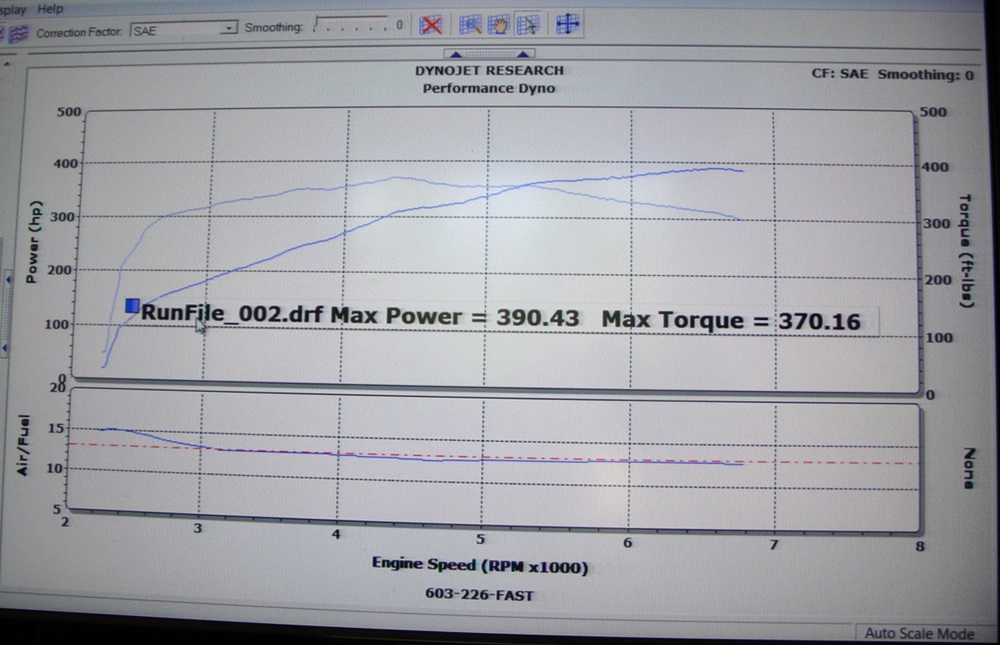Click the red X delete run icon
Viewport: 1000px width, 645px height.
click(431, 25)
